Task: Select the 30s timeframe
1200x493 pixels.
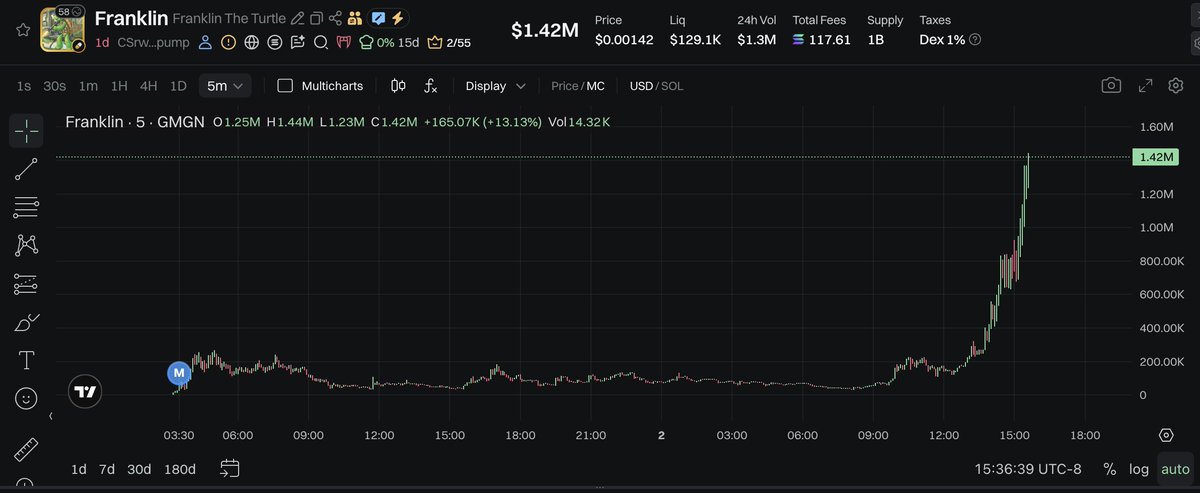Action: [54, 86]
